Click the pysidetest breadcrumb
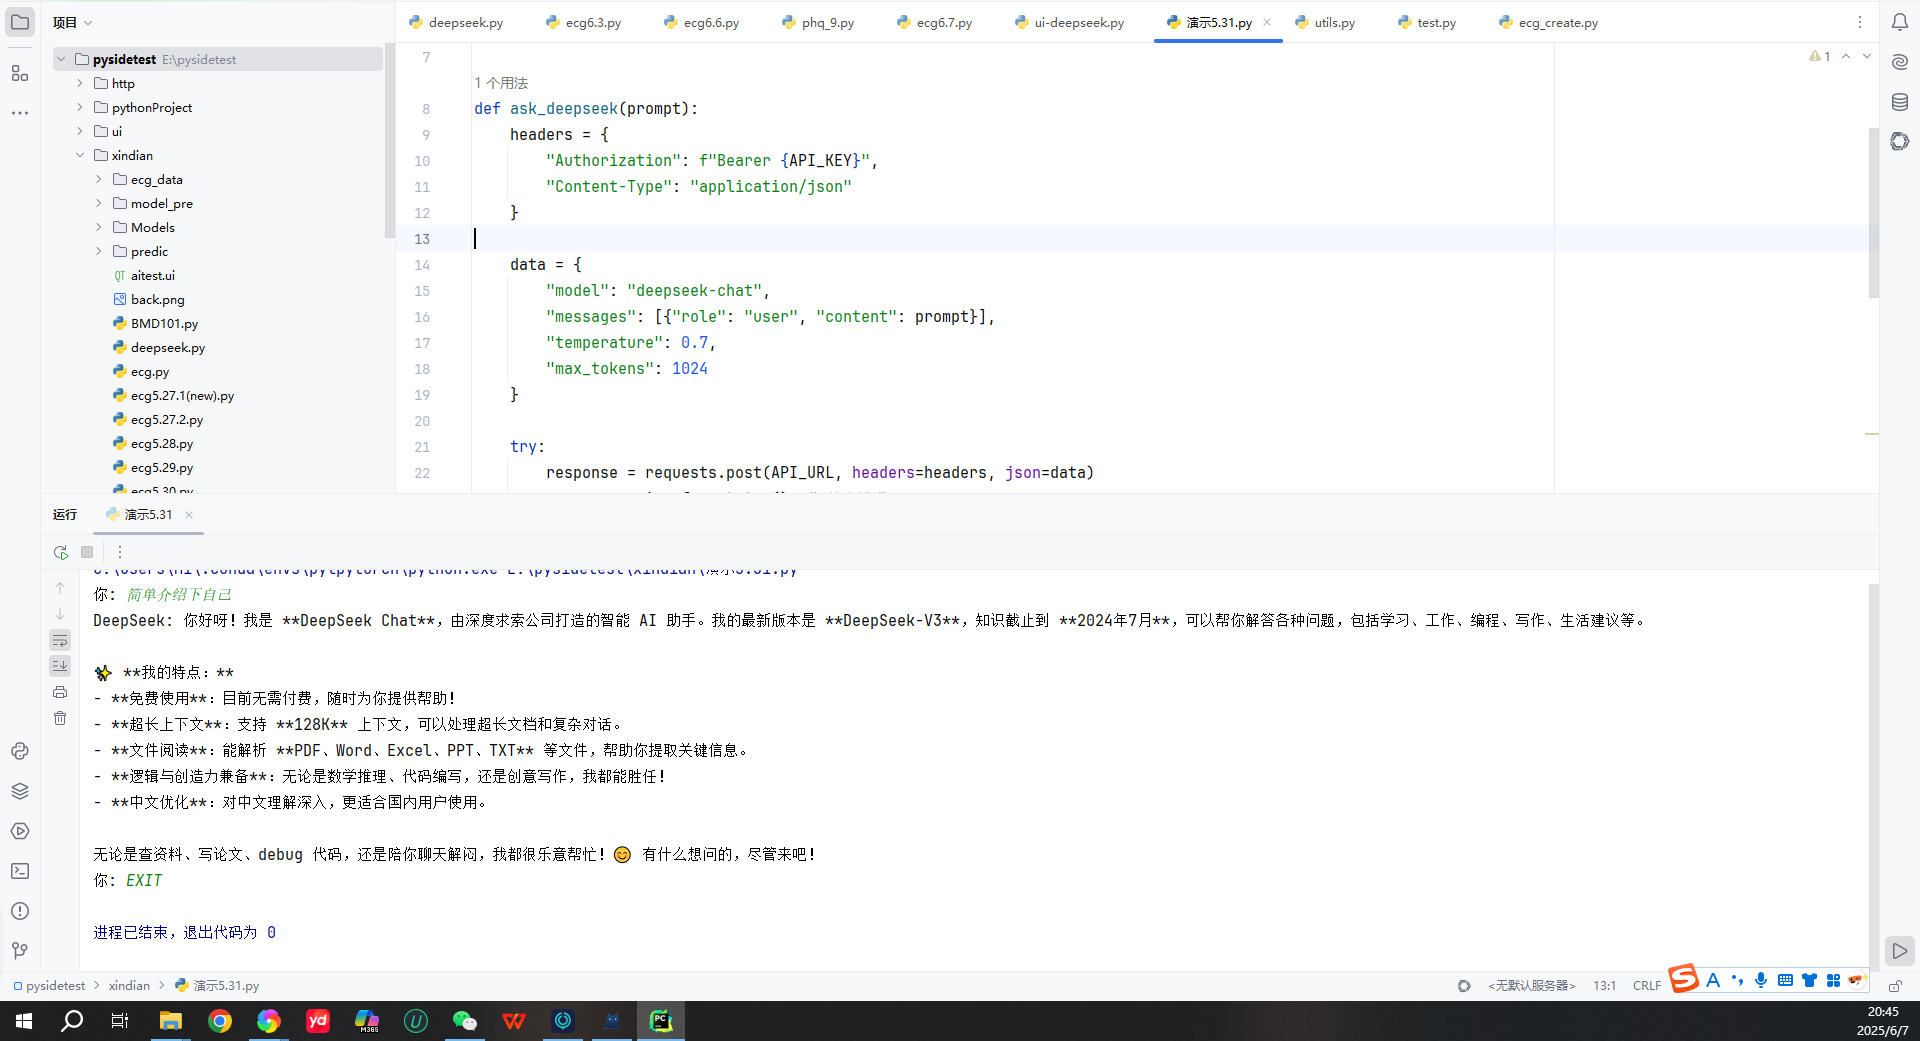The image size is (1920, 1041). point(49,986)
